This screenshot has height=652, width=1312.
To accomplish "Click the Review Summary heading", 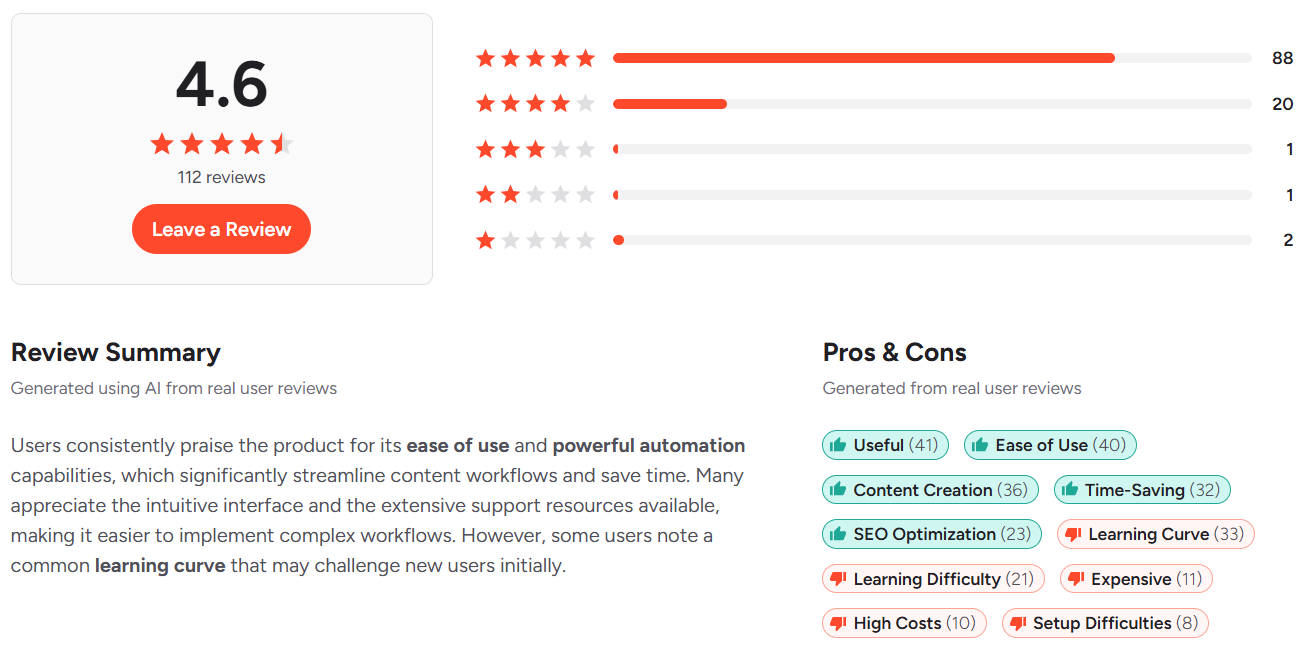I will tap(115, 352).
